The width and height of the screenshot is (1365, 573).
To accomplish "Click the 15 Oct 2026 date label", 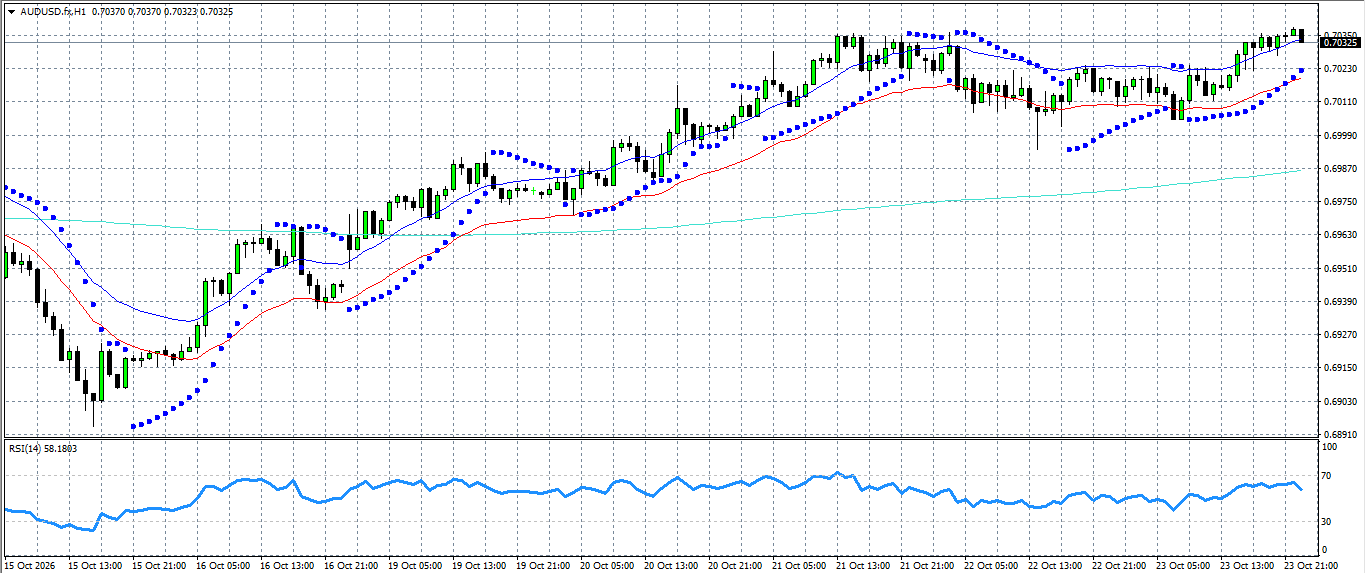I will [28, 565].
